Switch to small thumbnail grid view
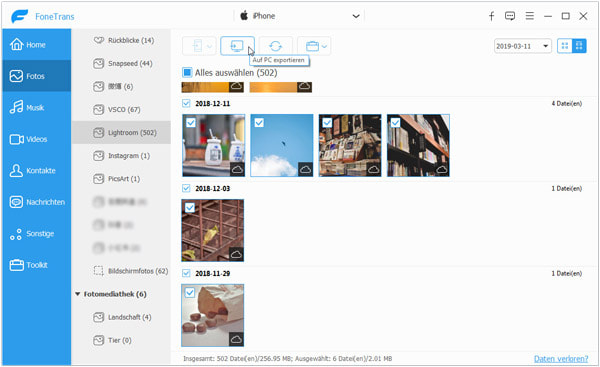This screenshot has height=367, width=600. [x=565, y=46]
